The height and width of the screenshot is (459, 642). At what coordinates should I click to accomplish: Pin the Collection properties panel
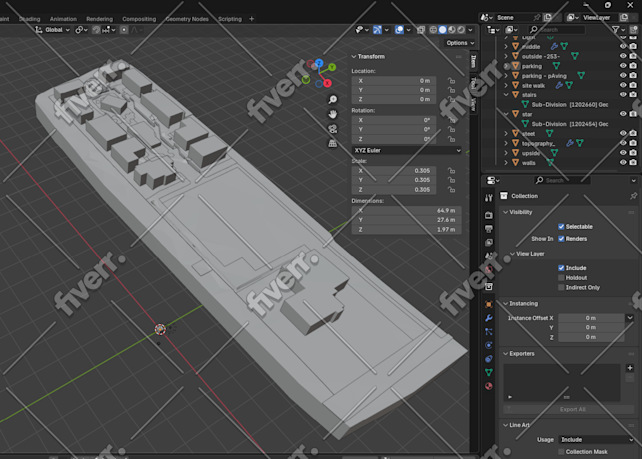633,196
